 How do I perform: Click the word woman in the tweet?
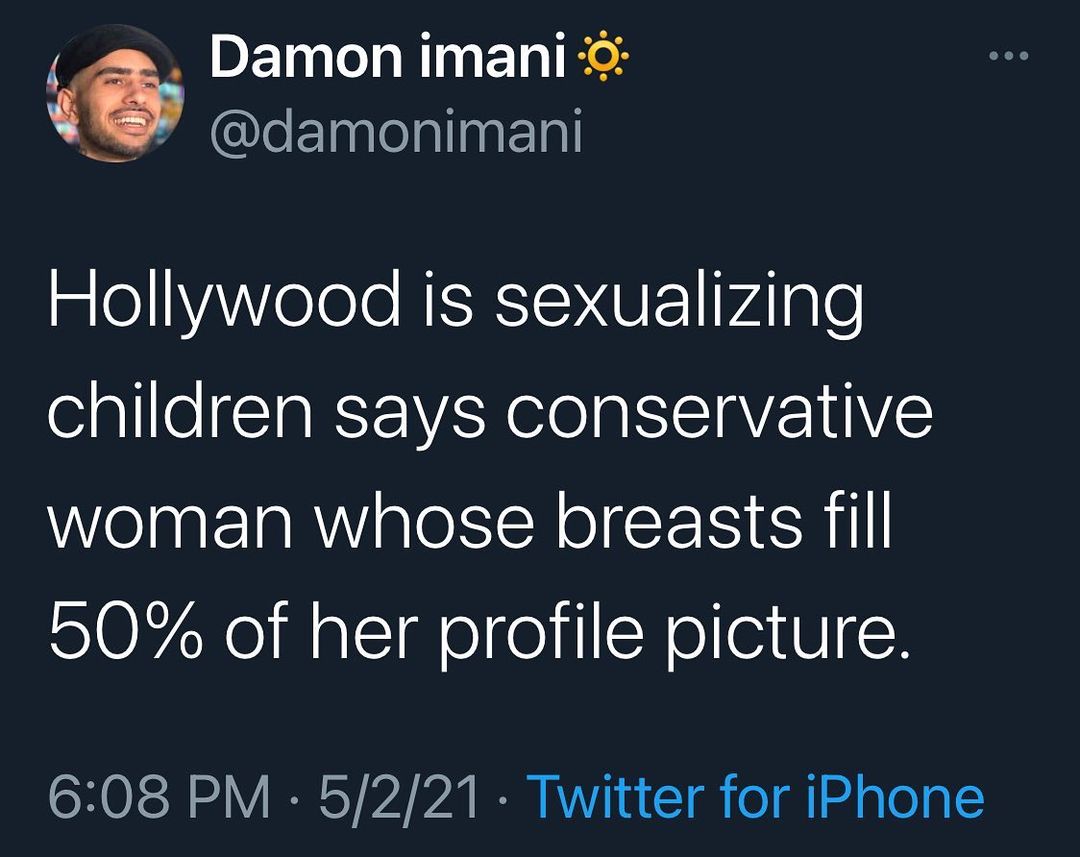(172, 524)
